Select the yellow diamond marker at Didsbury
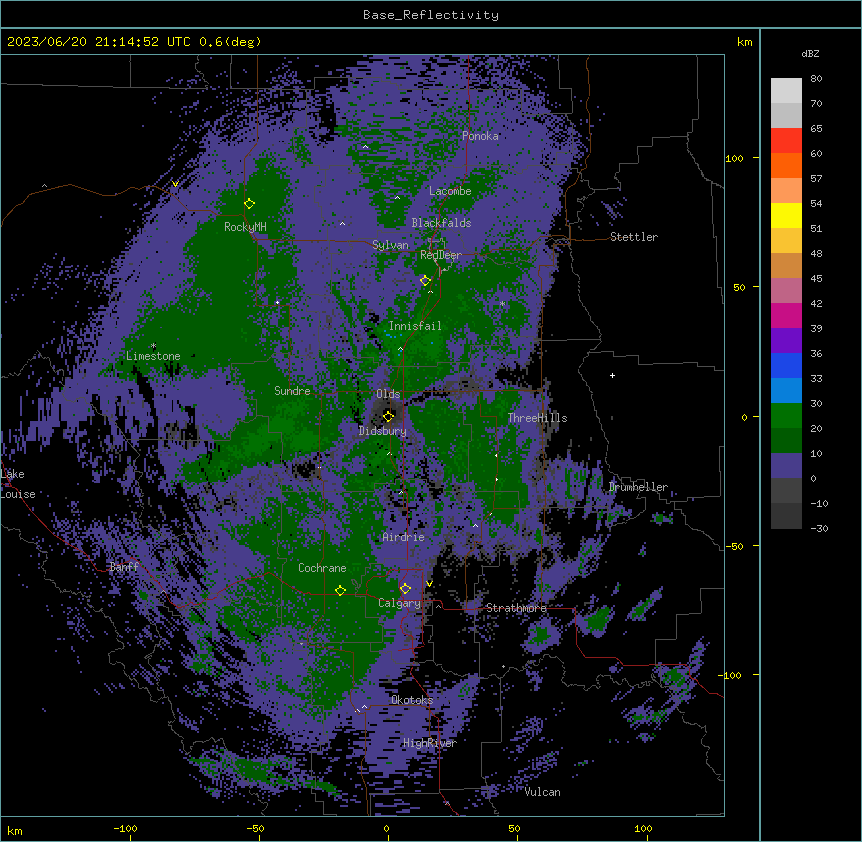Screen dimensions: 862x842 click(x=388, y=416)
